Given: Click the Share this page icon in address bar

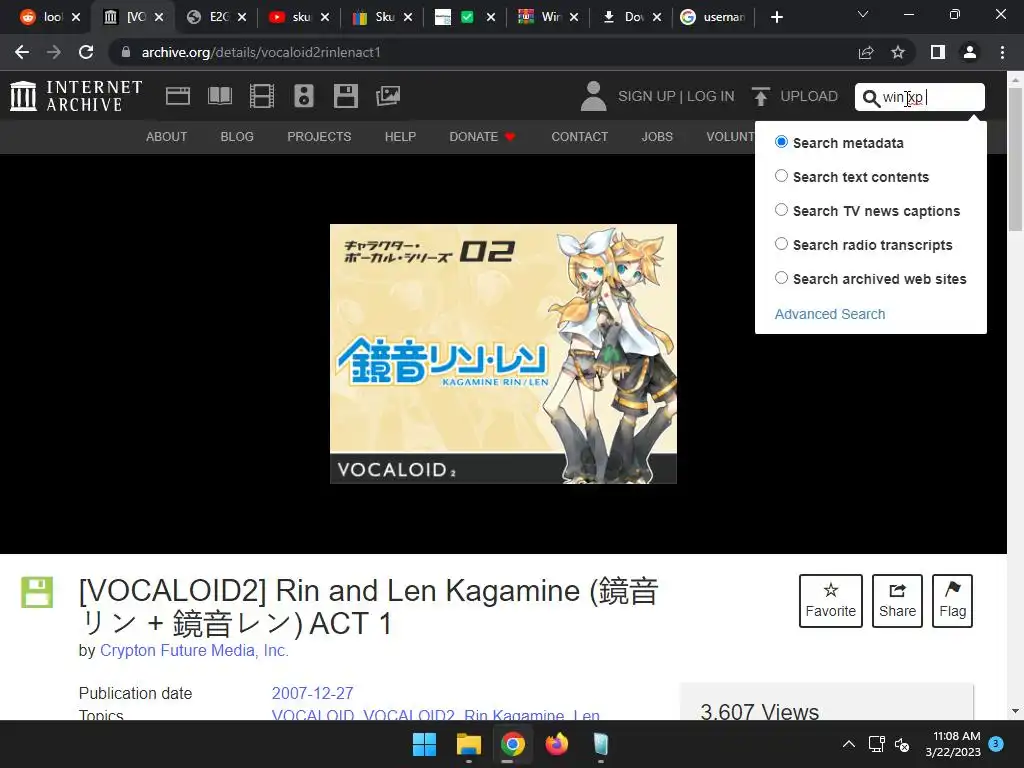Looking at the screenshot, I should pyautogui.click(x=866, y=52).
